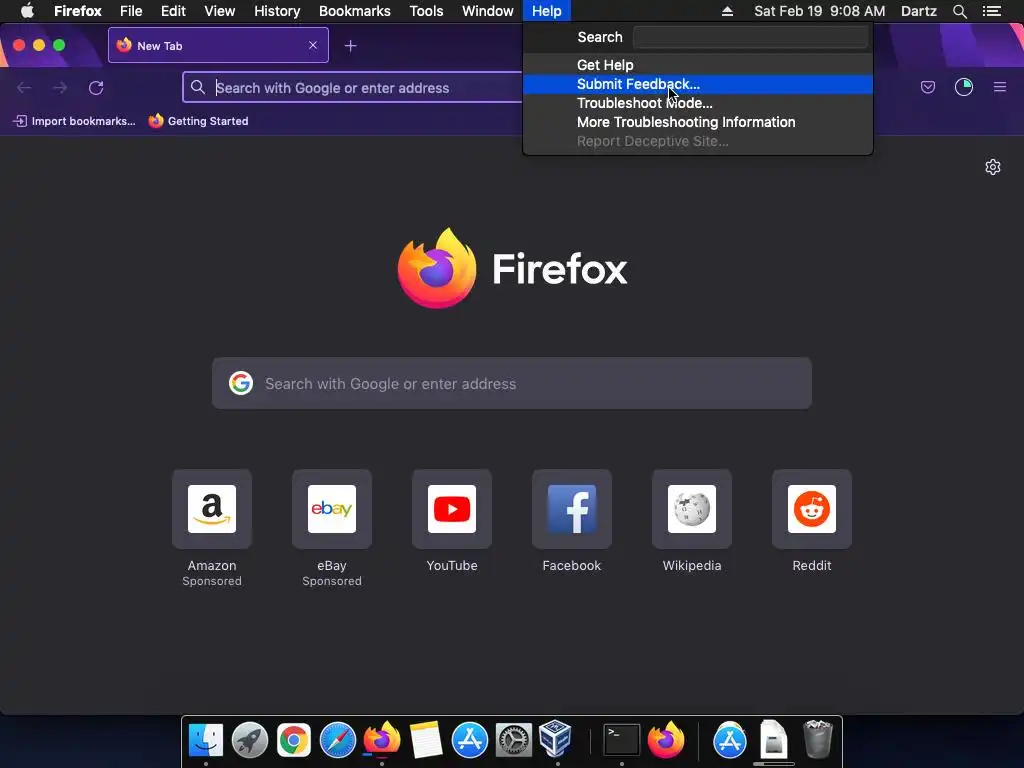This screenshot has height=768, width=1024.
Task: Click the Firefox account avatar icon
Action: tap(964, 87)
